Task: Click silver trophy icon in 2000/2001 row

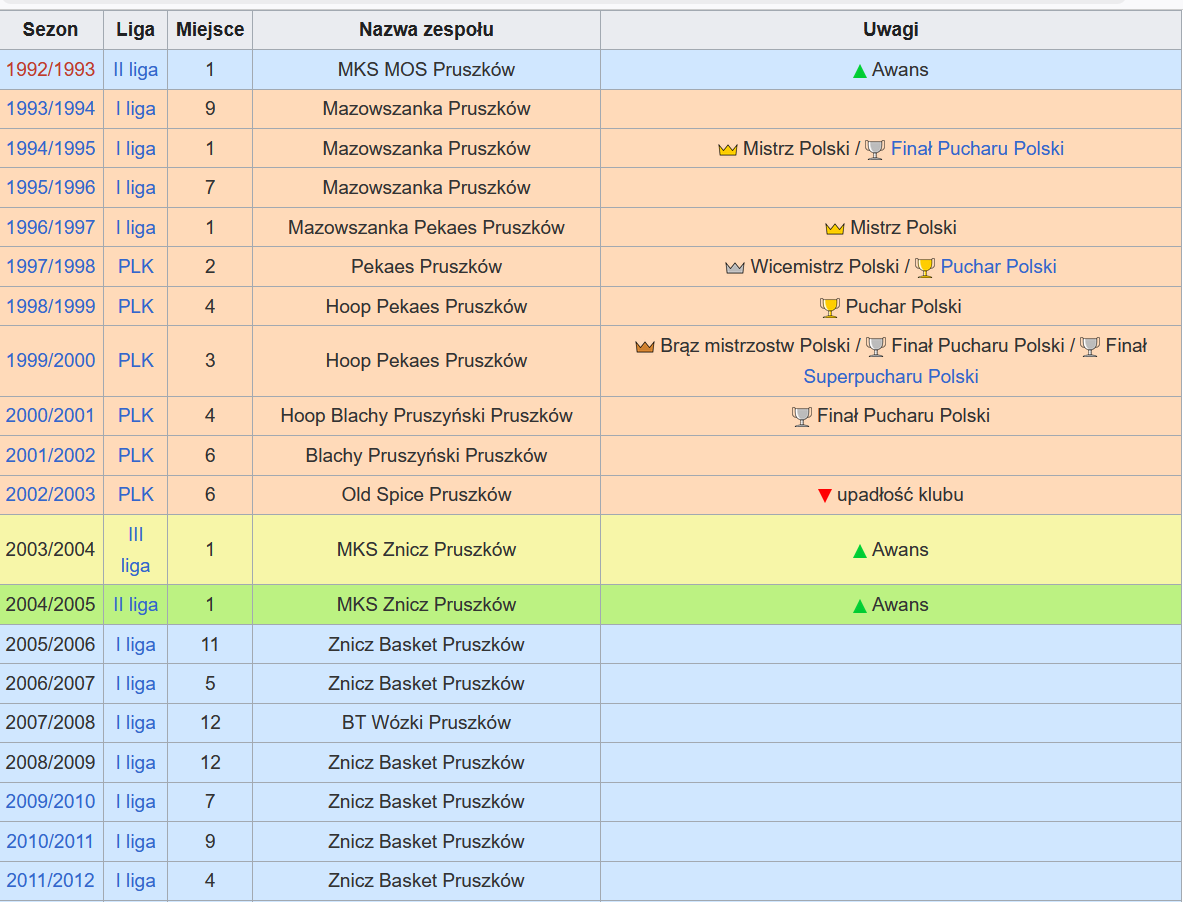Action: tap(801, 416)
